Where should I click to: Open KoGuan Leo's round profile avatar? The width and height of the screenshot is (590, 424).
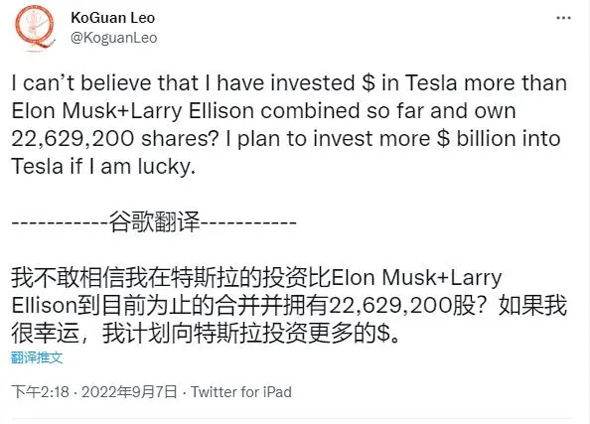35,27
